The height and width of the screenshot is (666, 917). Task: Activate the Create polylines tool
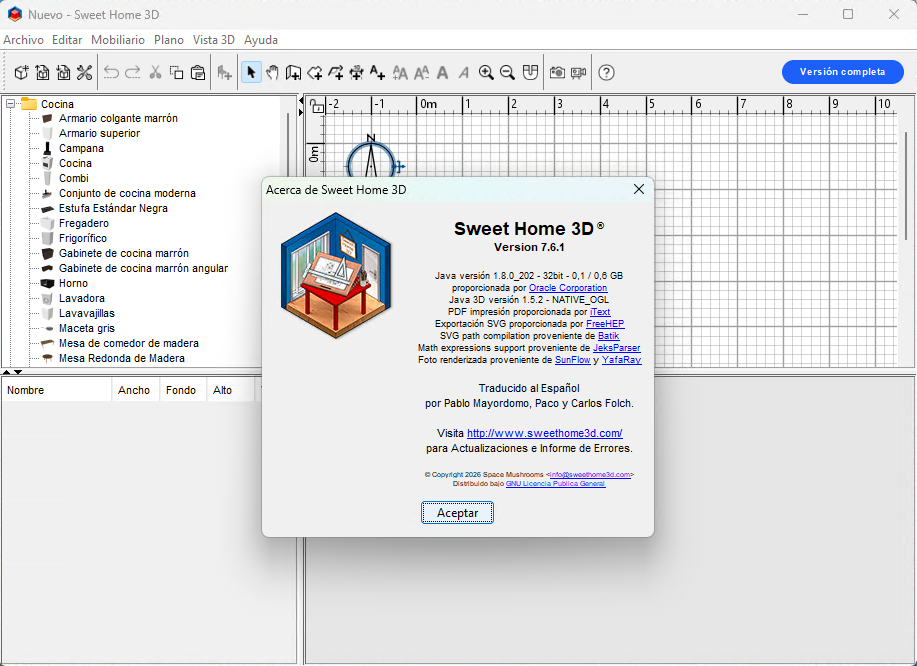coord(336,73)
